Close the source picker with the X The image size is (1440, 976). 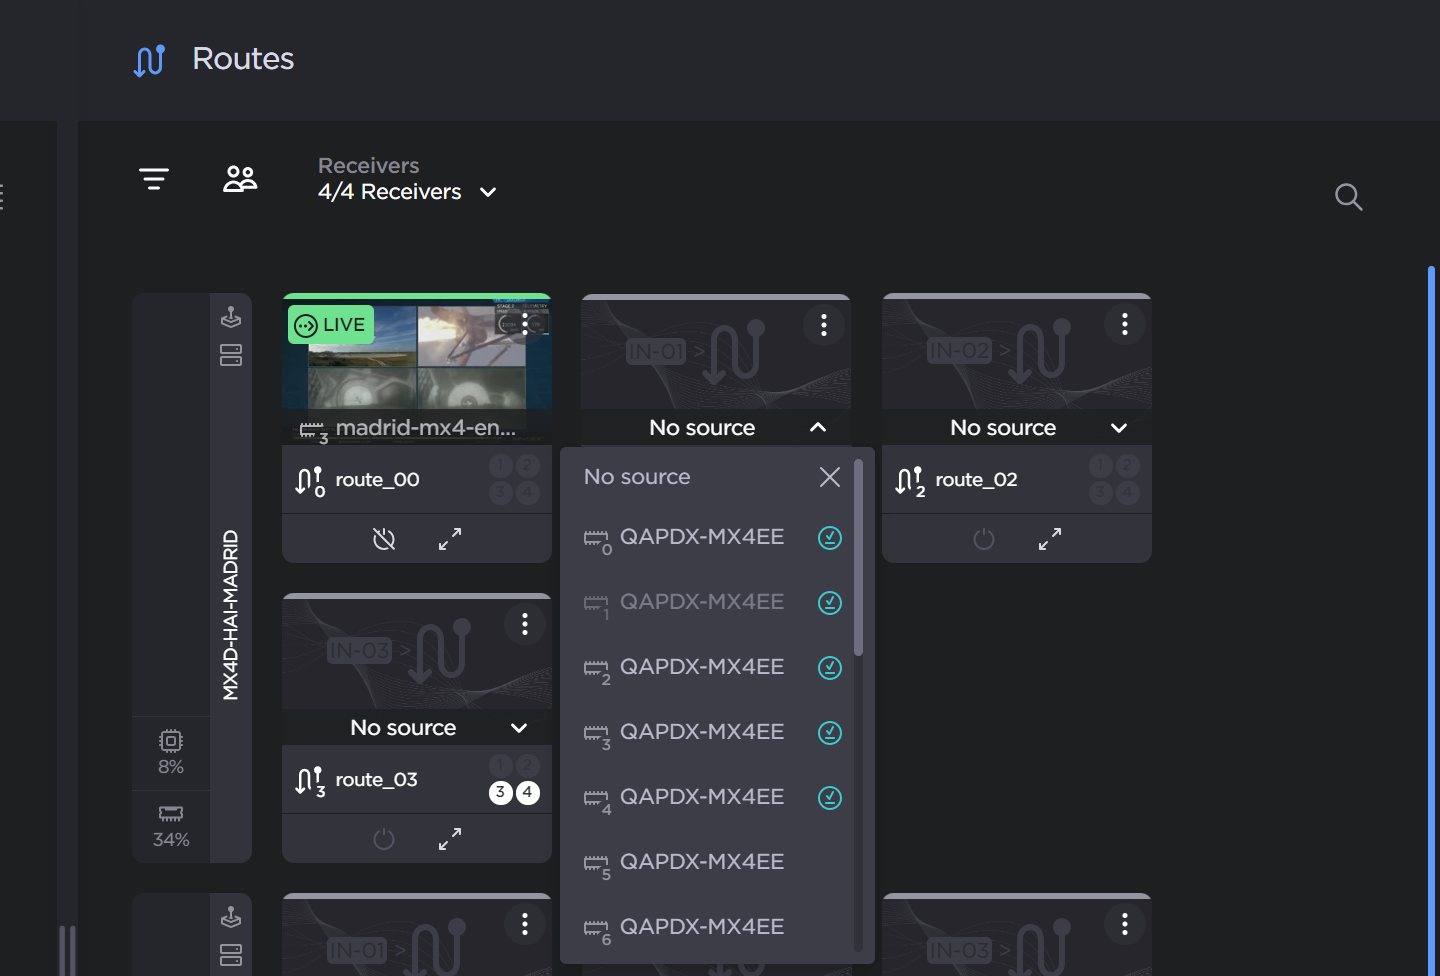(x=829, y=477)
